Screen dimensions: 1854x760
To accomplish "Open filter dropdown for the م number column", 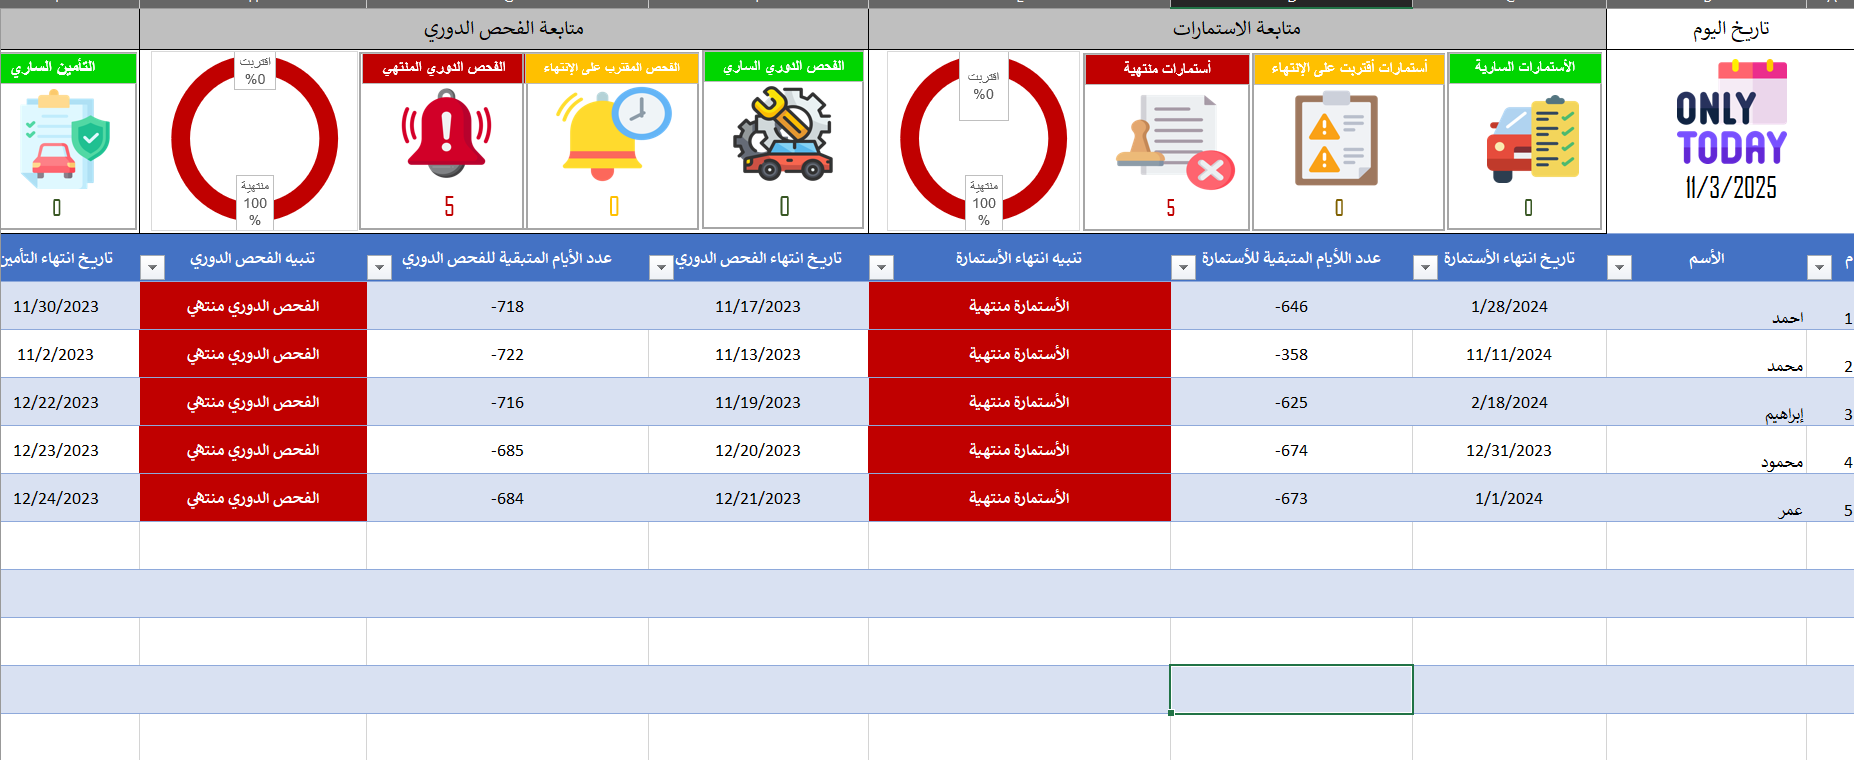I will tap(1819, 267).
